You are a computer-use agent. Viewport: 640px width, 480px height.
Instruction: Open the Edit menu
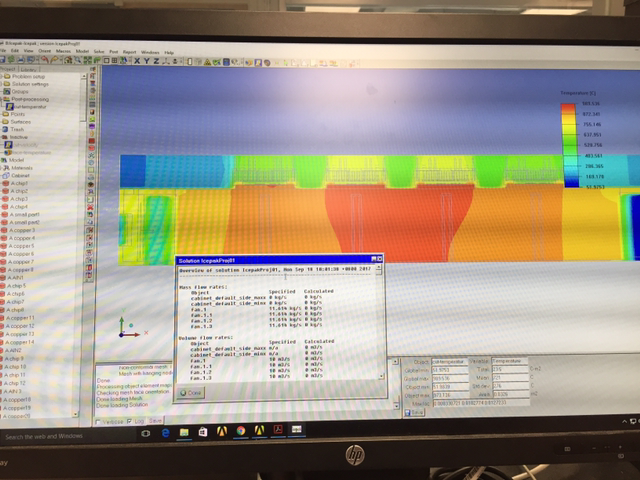coord(15,51)
